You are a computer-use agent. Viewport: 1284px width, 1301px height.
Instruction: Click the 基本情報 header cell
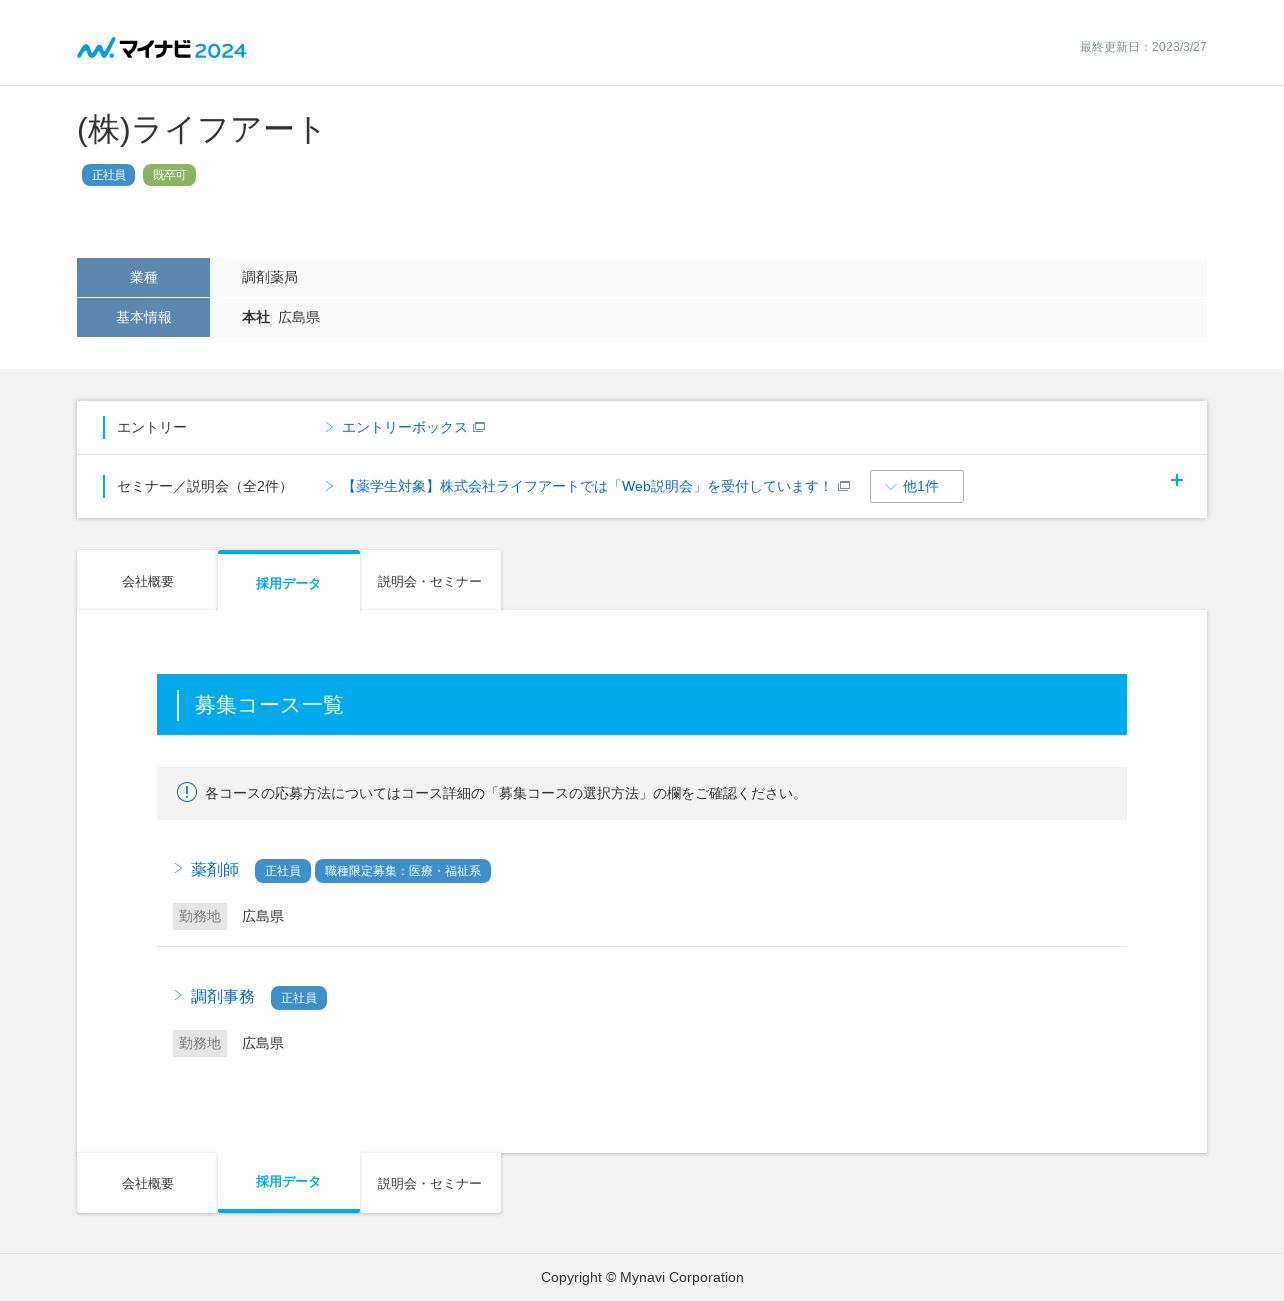143,317
